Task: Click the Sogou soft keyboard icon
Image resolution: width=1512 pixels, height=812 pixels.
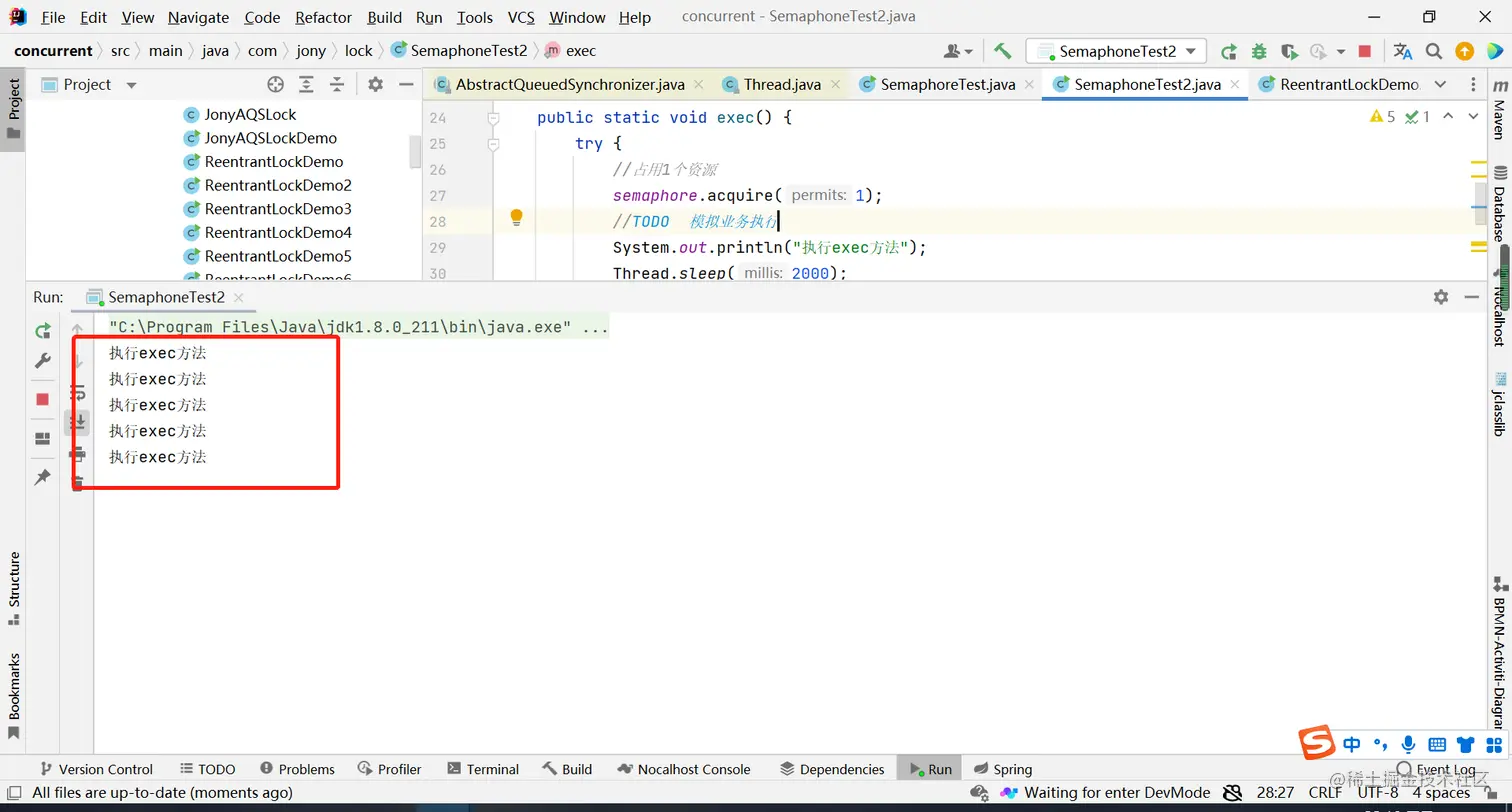Action: tap(1437, 744)
